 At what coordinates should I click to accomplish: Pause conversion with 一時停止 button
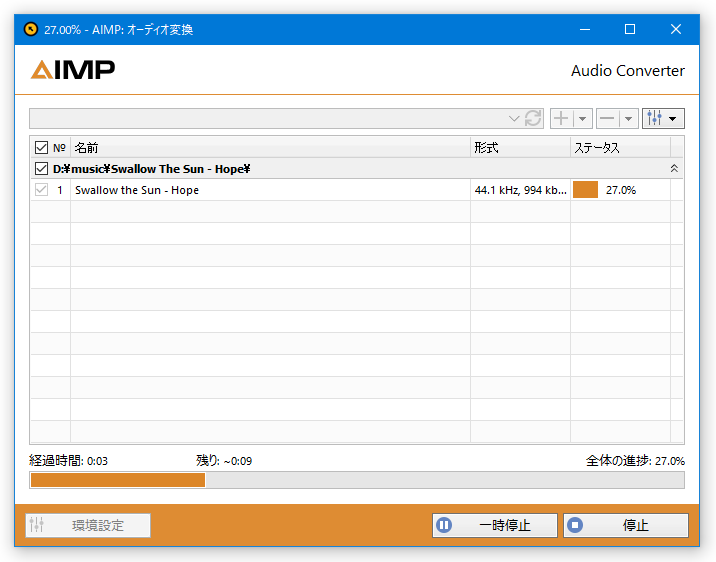pyautogui.click(x=495, y=525)
